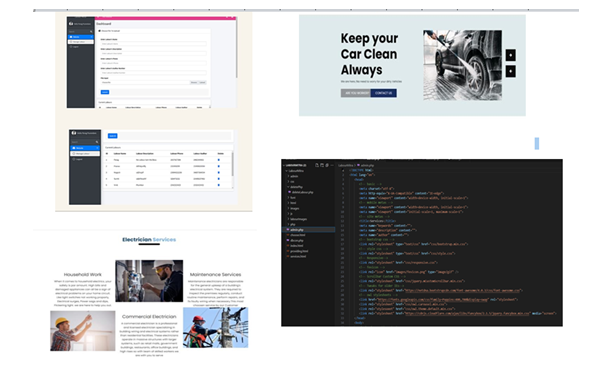Select Logout in the labour table dashboard sidebar

(x=79, y=159)
